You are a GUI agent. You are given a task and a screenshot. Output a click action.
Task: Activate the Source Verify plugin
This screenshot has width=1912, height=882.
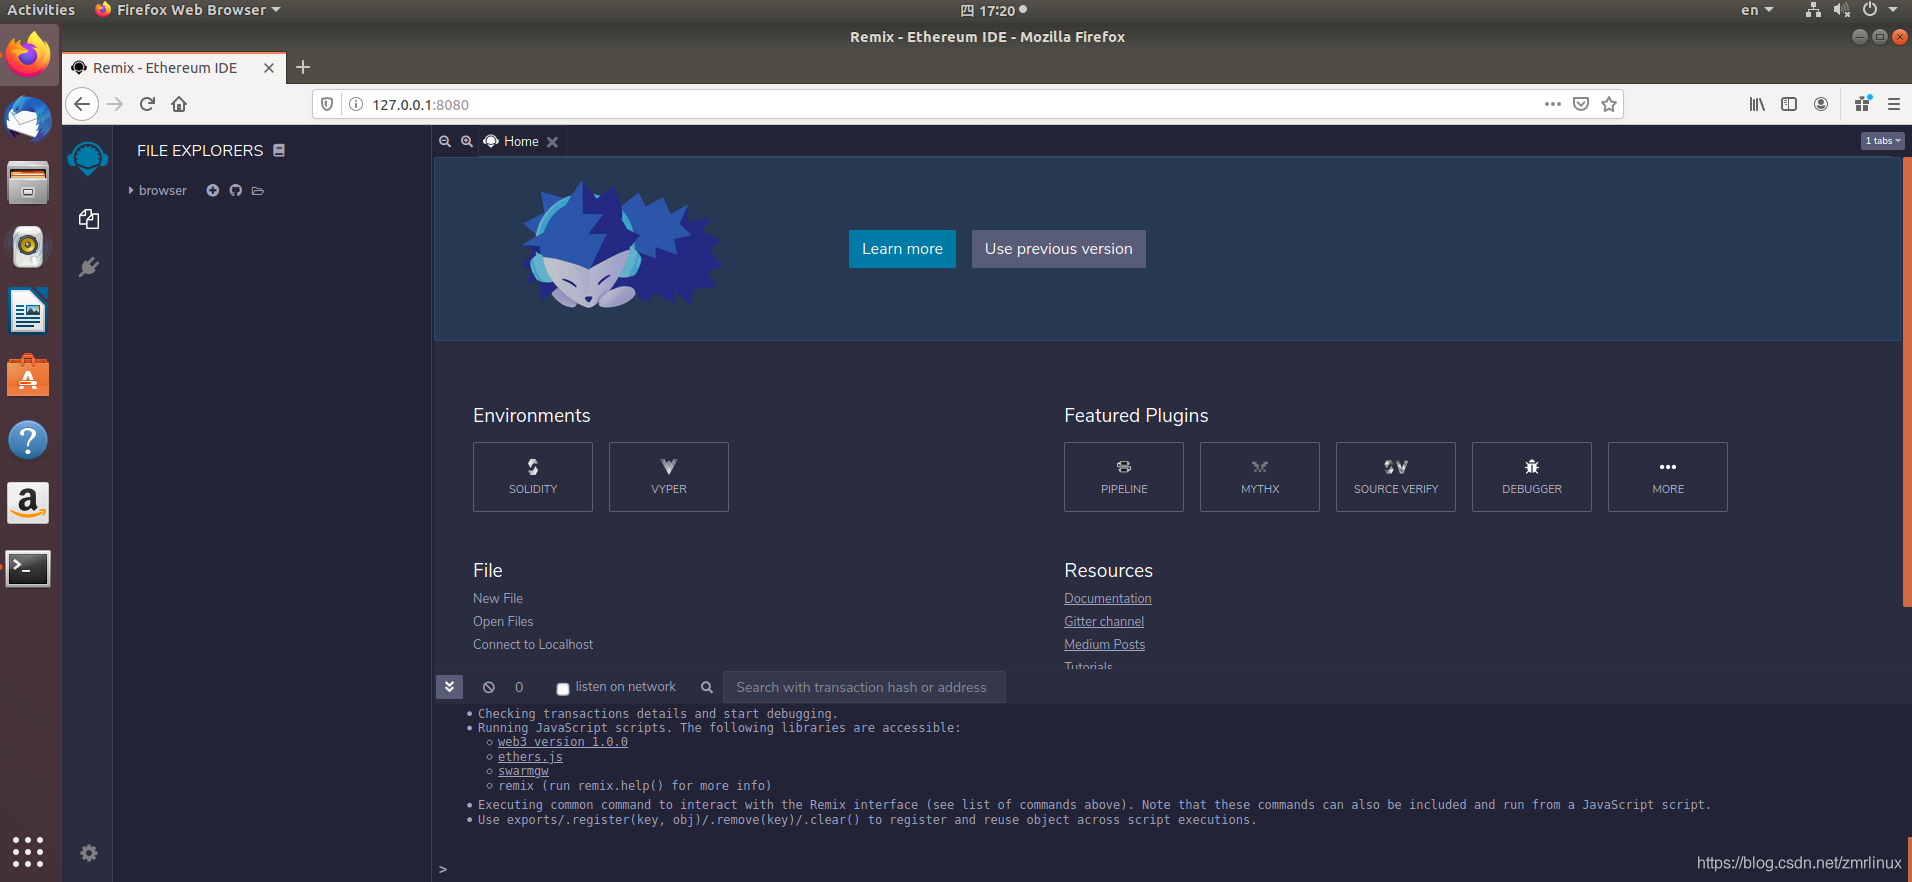tap(1396, 477)
